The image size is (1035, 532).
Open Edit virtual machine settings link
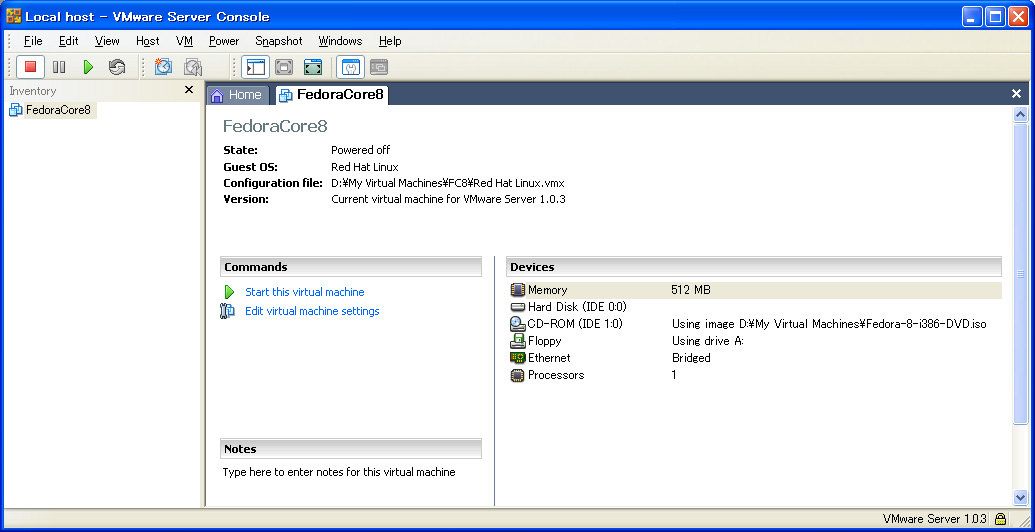(312, 311)
